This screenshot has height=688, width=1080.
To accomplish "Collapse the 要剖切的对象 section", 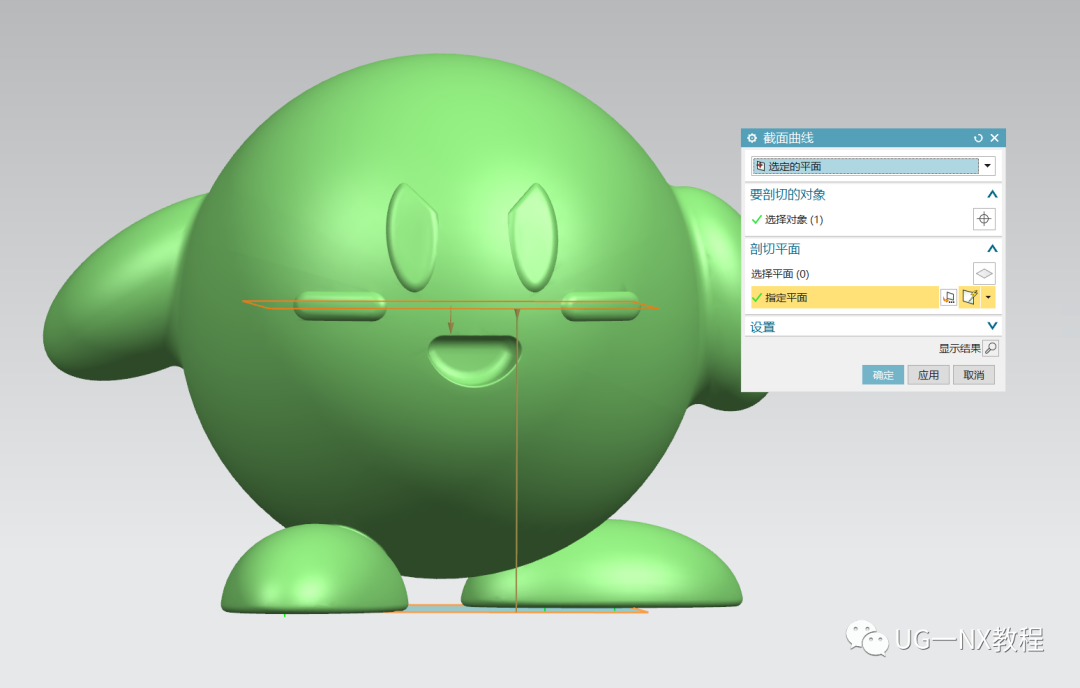I will pyautogui.click(x=992, y=194).
